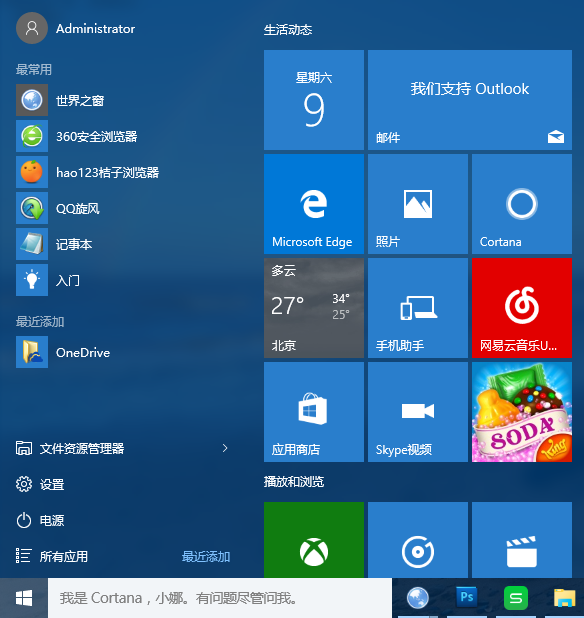Open the 网易云音乐 red tile
The image size is (584, 618).
click(x=522, y=308)
